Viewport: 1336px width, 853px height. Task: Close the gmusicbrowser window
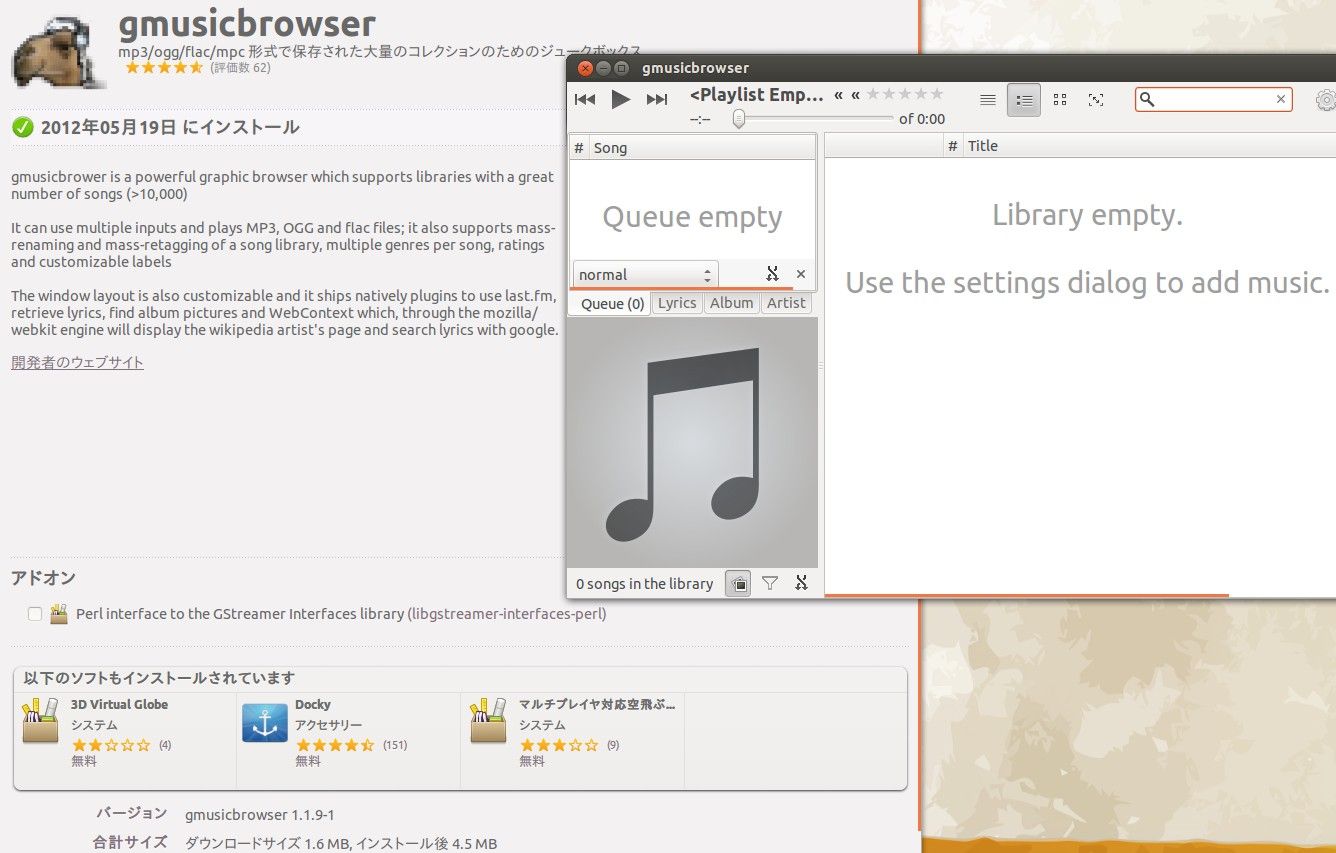(586, 68)
